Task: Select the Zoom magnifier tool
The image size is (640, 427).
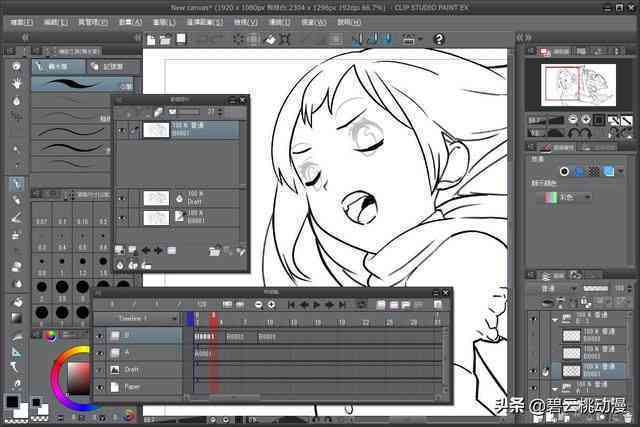Action: click(x=16, y=66)
